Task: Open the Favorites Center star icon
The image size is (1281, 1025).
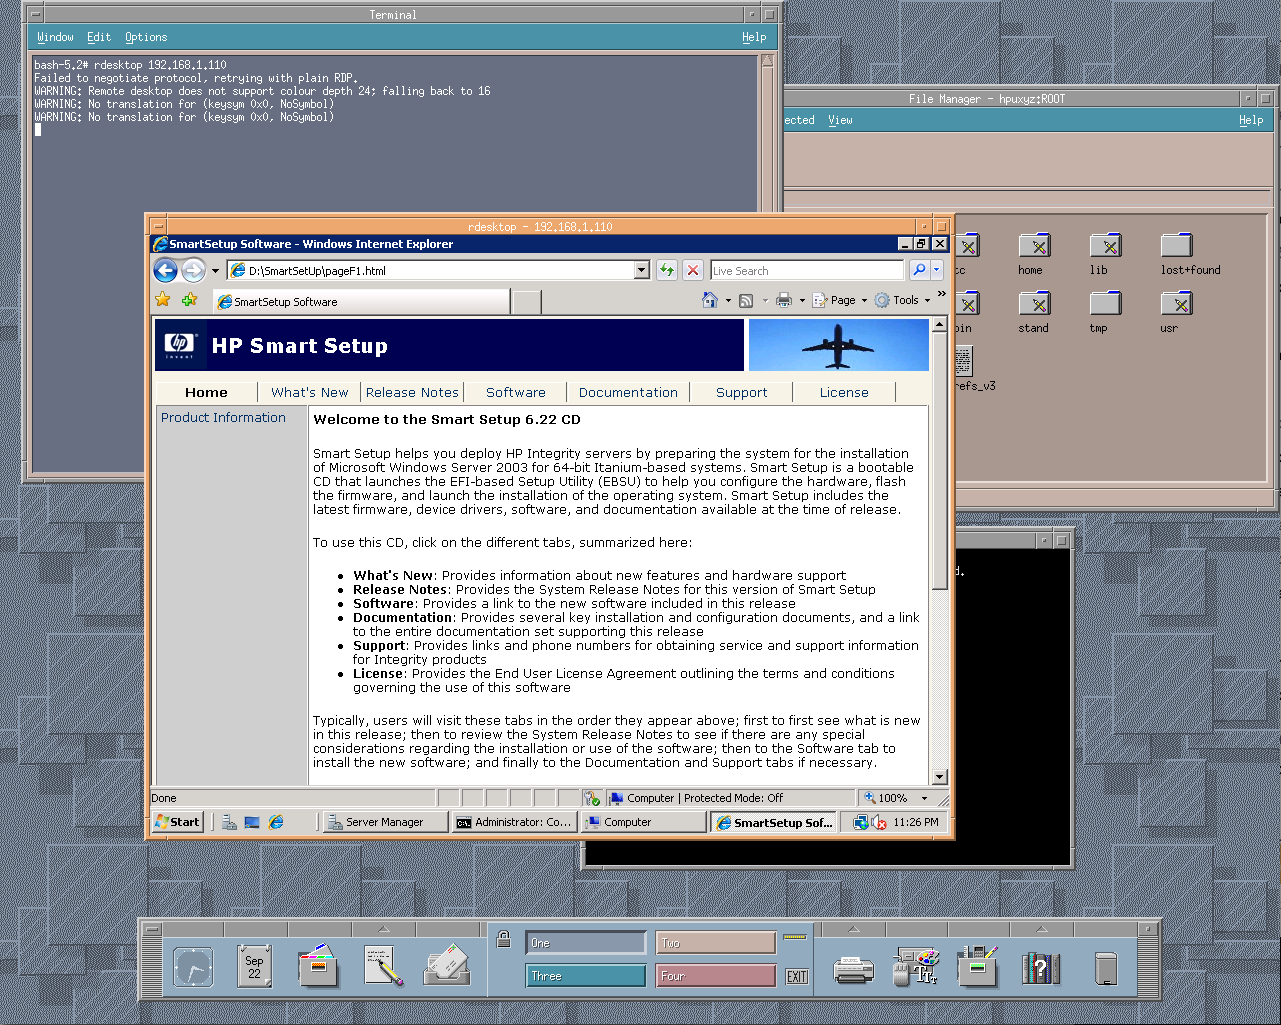Action: (162, 300)
